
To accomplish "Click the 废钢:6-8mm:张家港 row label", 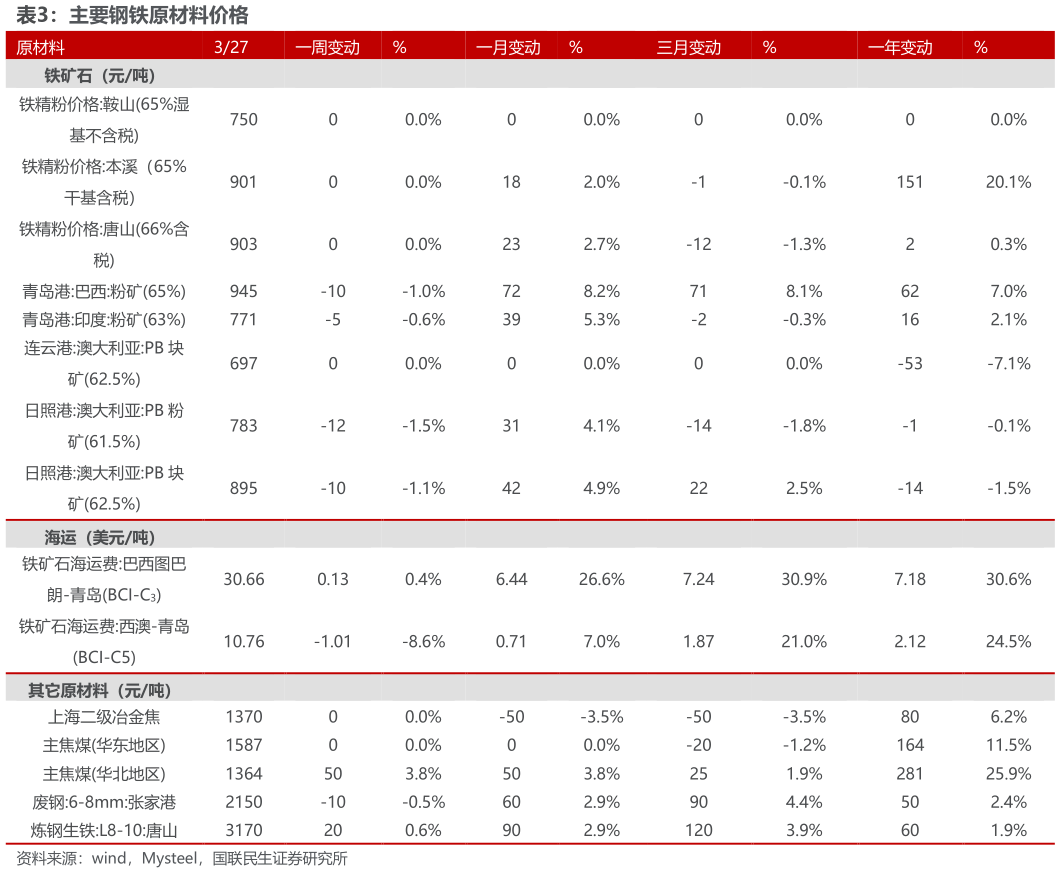I will point(104,801).
